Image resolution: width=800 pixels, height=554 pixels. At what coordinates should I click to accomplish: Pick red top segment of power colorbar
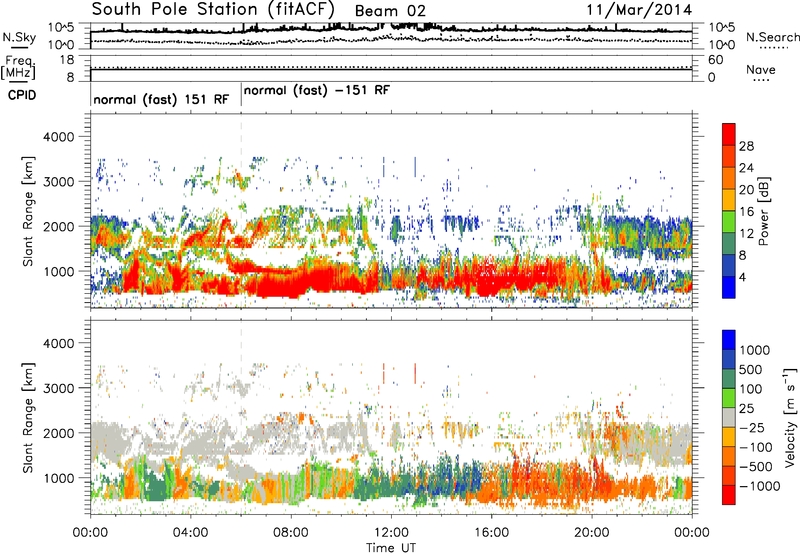(x=729, y=135)
